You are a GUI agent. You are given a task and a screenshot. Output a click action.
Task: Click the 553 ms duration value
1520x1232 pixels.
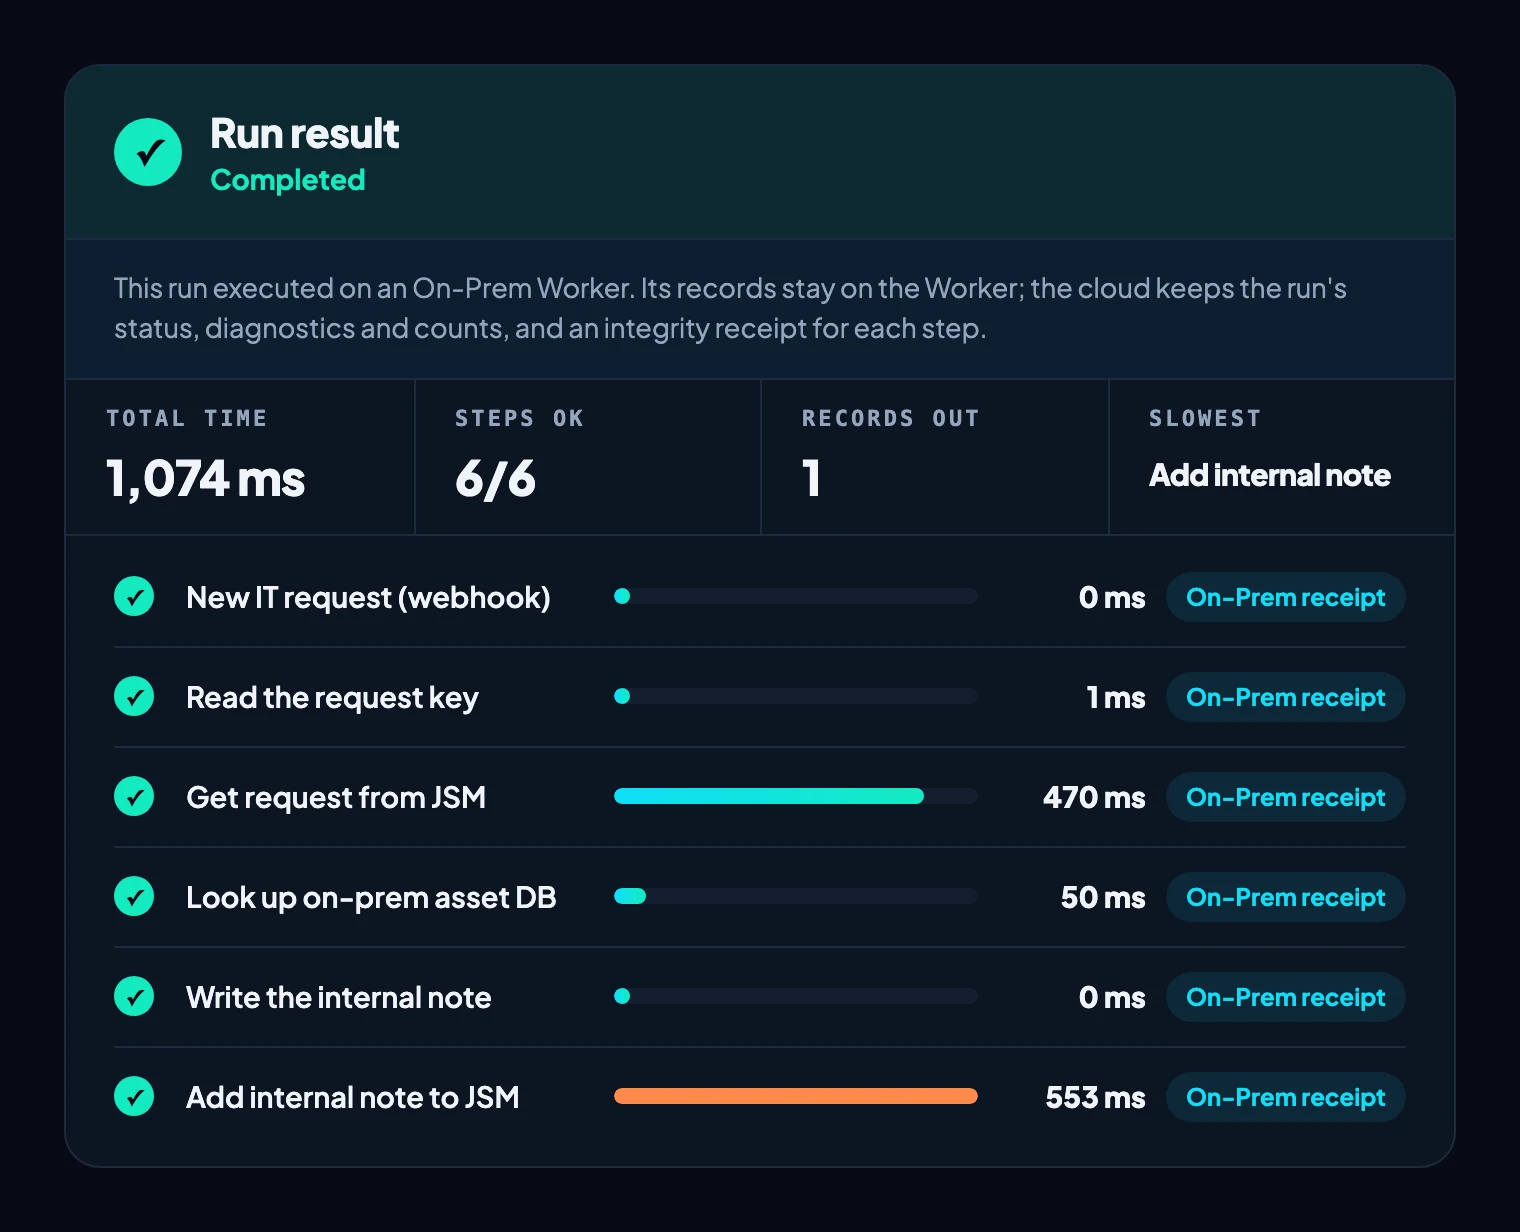1095,1097
